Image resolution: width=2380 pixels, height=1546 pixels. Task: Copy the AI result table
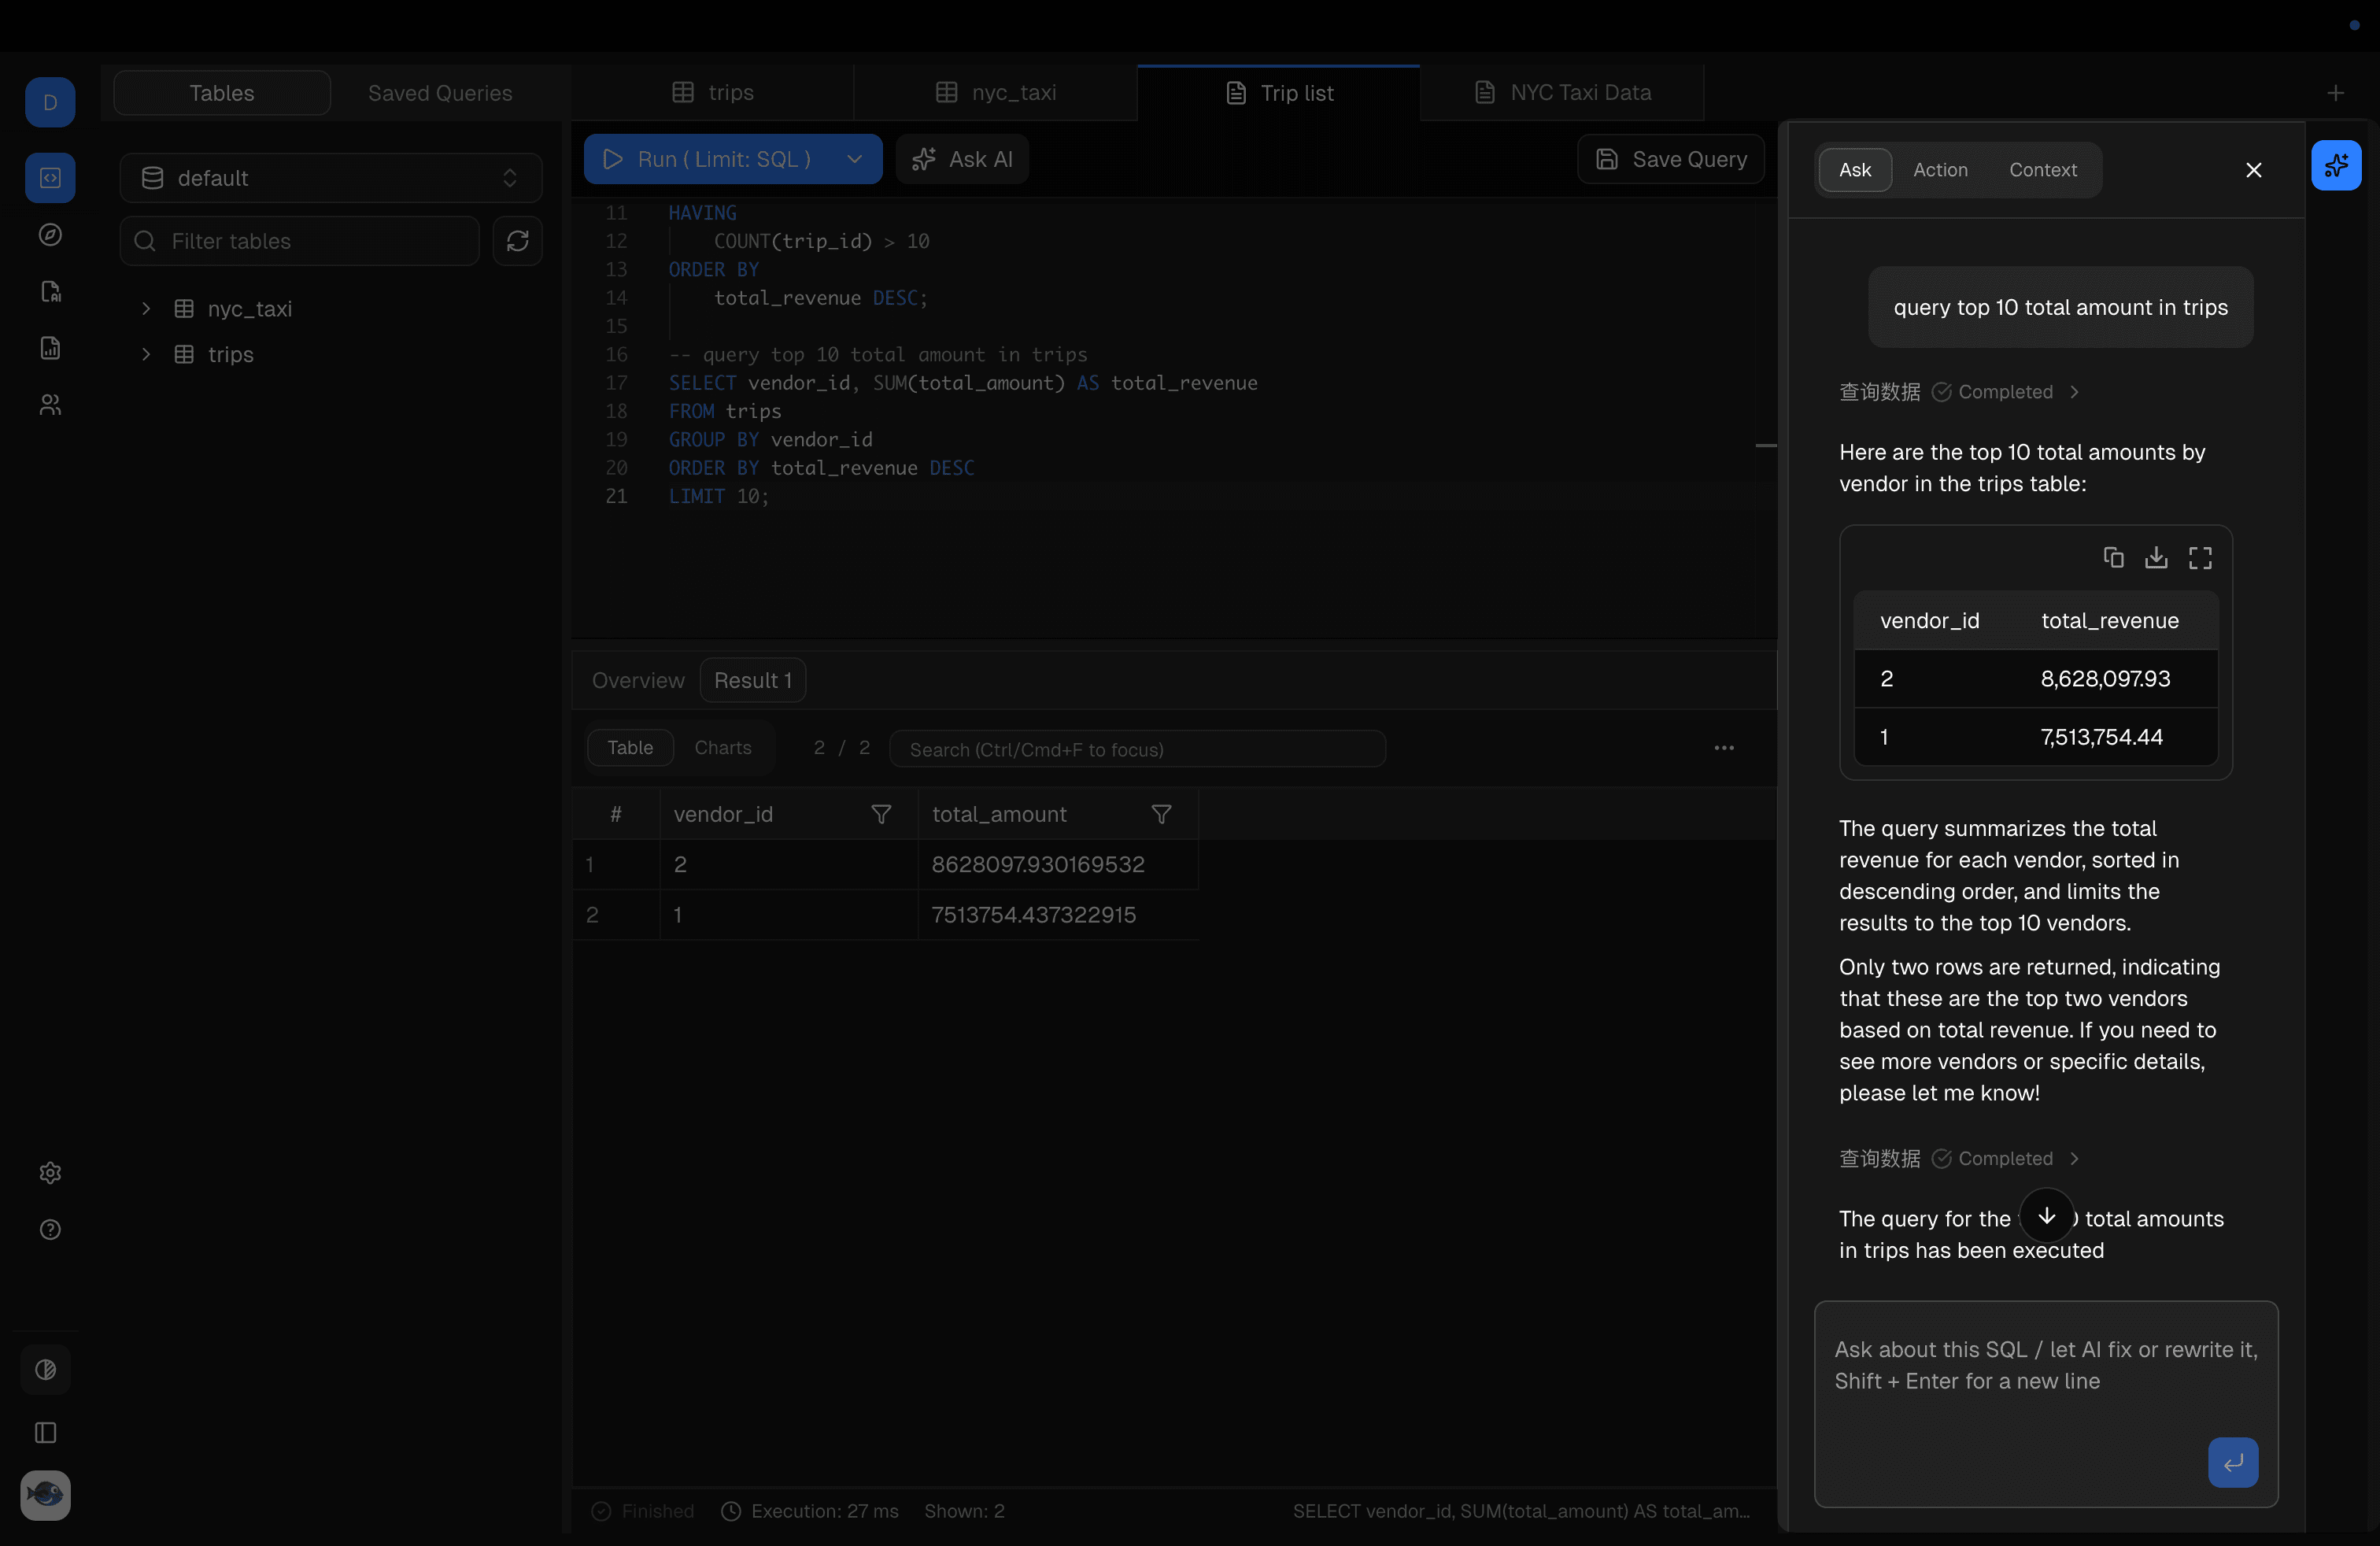coord(2113,558)
